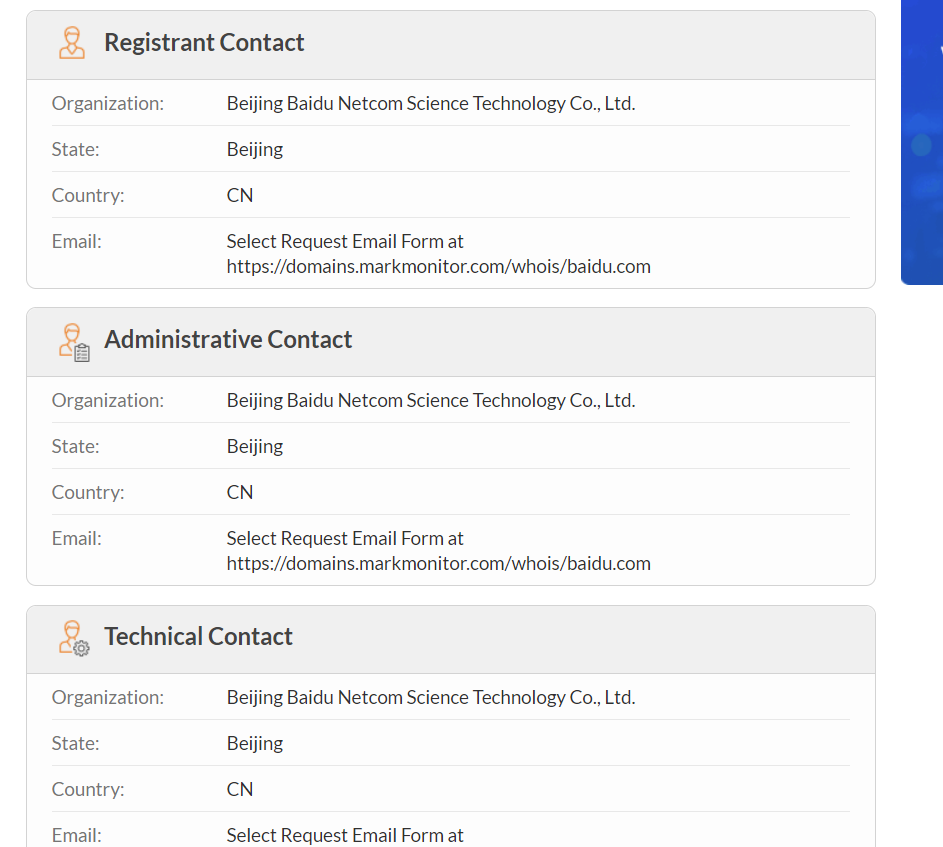Click the Technical Contact gear-person icon
Image resolution: width=943 pixels, height=847 pixels.
tap(74, 638)
